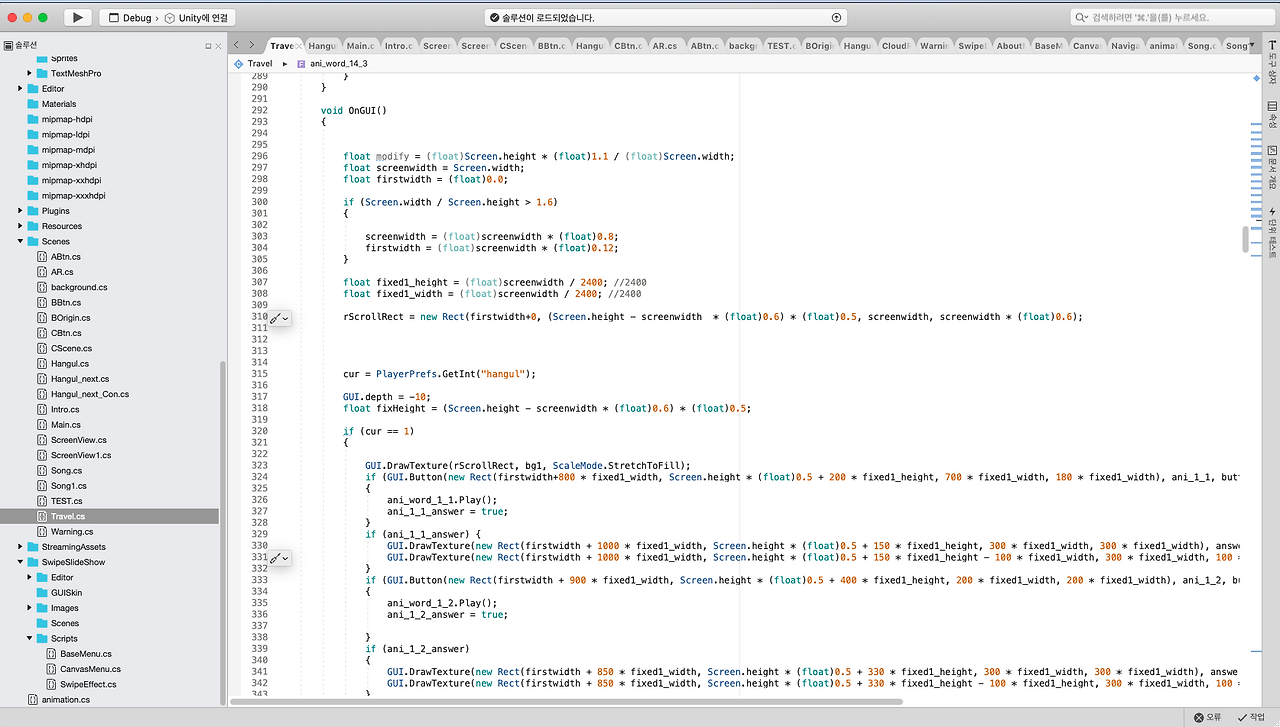Open CanvasMenu.cs under Scripts

(90, 669)
